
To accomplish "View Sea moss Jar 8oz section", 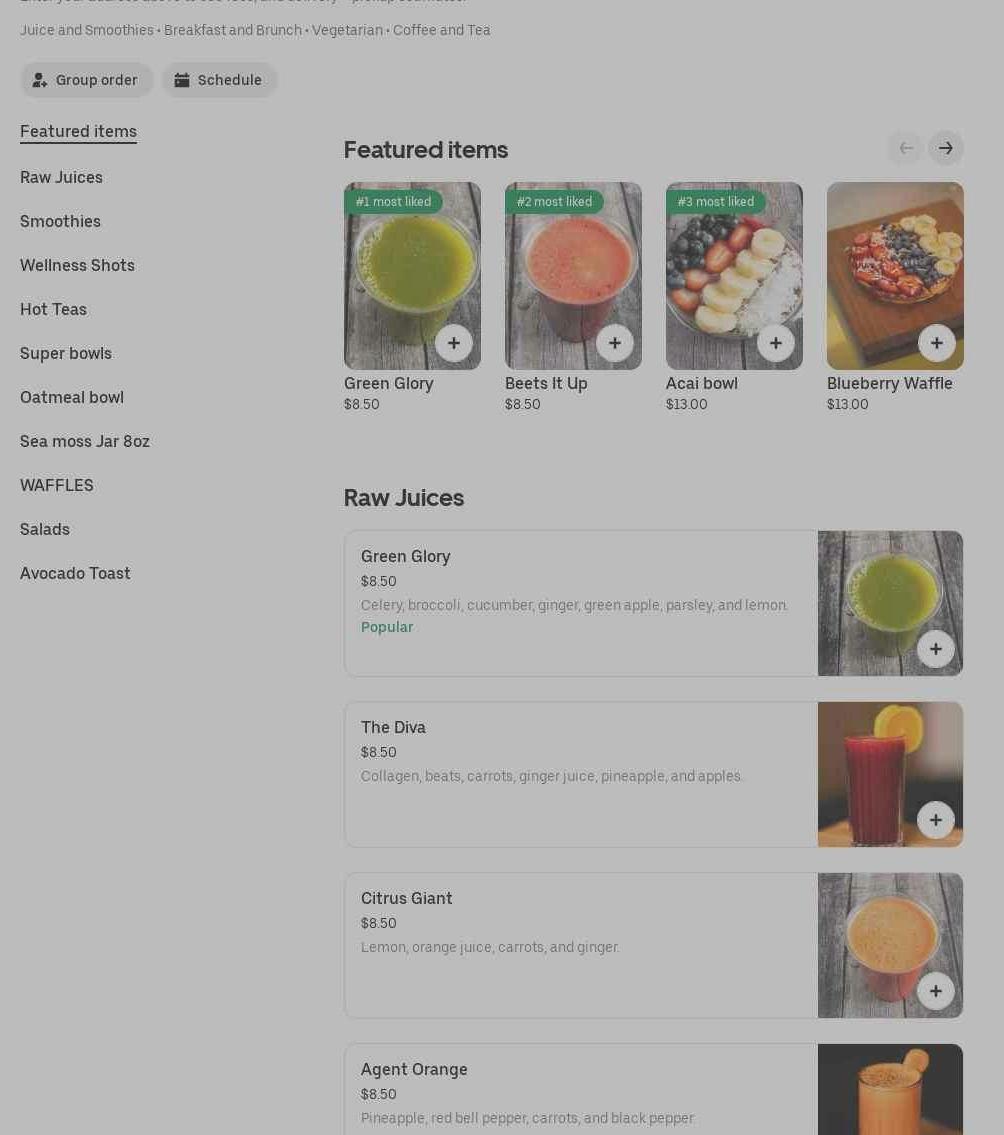I will (x=85, y=442).
